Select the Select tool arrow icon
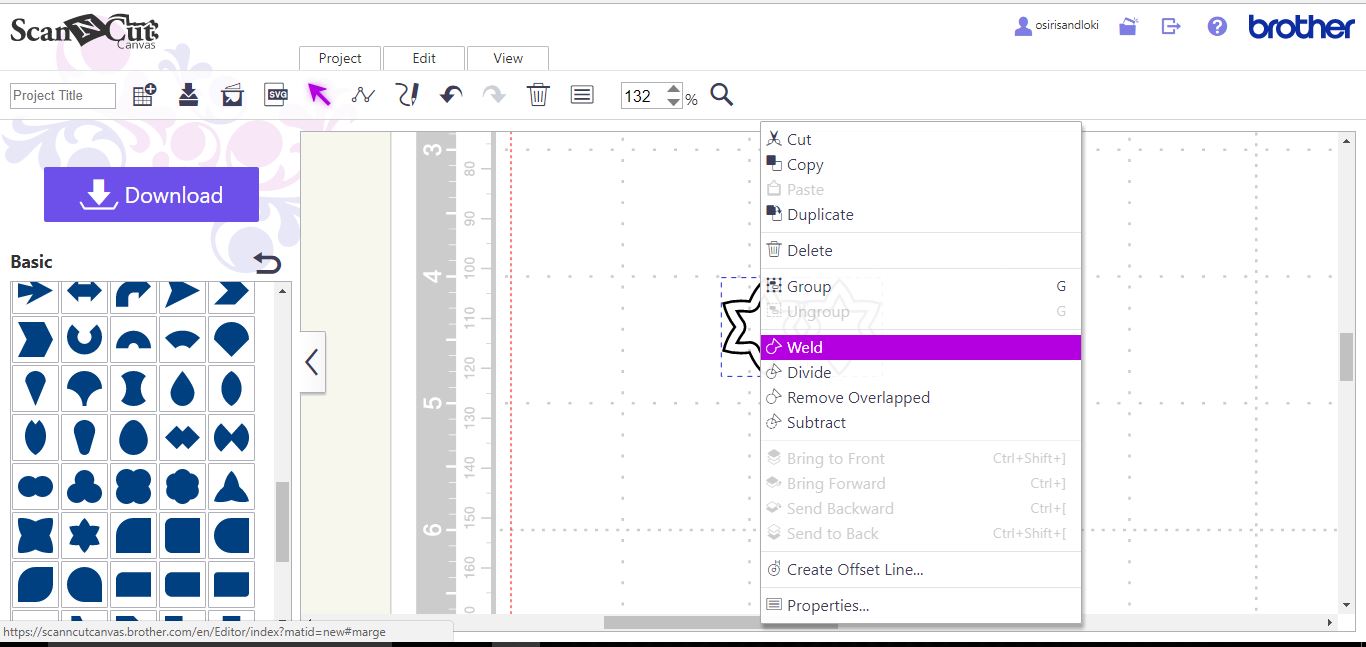This screenshot has height=647, width=1366. click(x=319, y=93)
